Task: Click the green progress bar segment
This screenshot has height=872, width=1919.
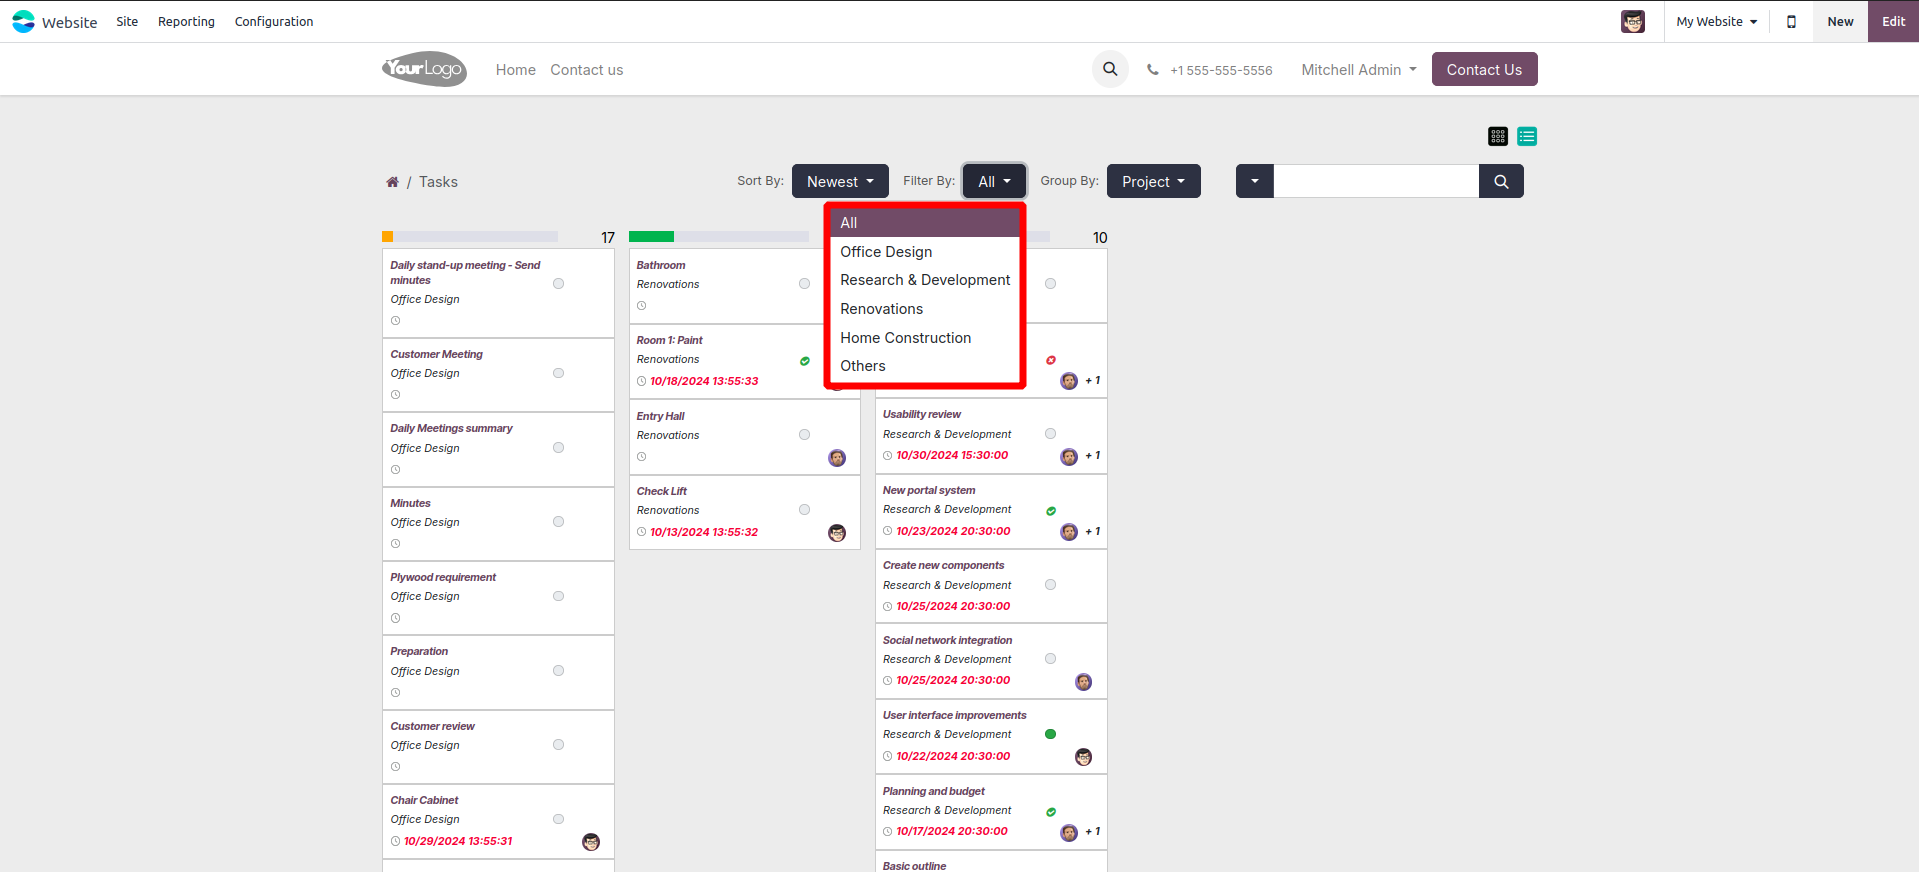Action: click(x=651, y=237)
